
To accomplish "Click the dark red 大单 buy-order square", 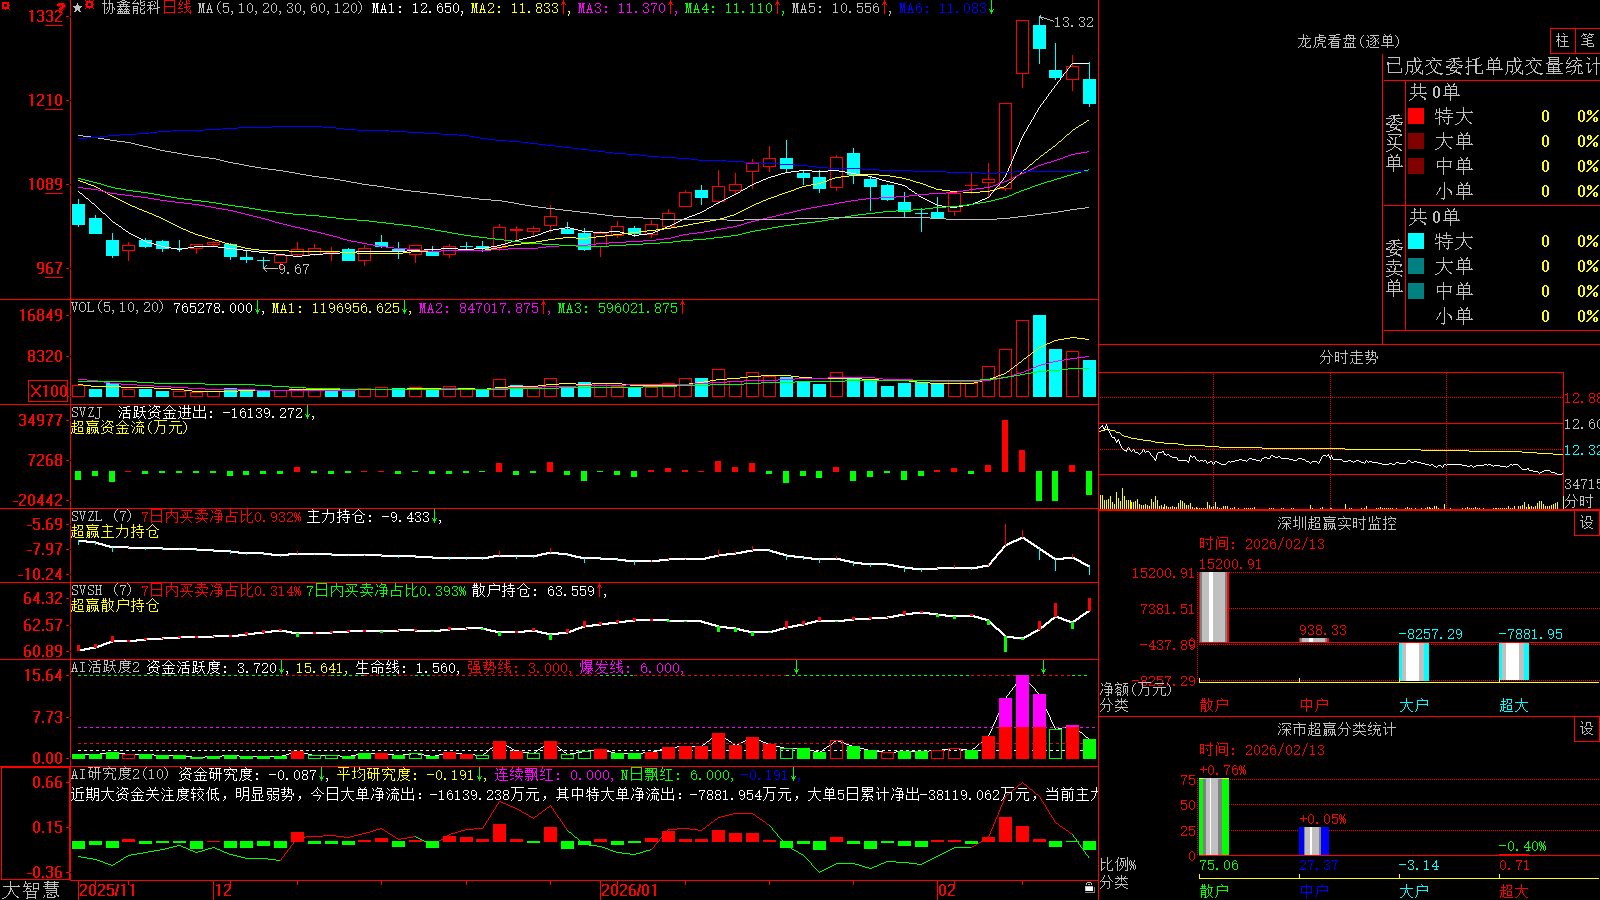I will [1416, 141].
